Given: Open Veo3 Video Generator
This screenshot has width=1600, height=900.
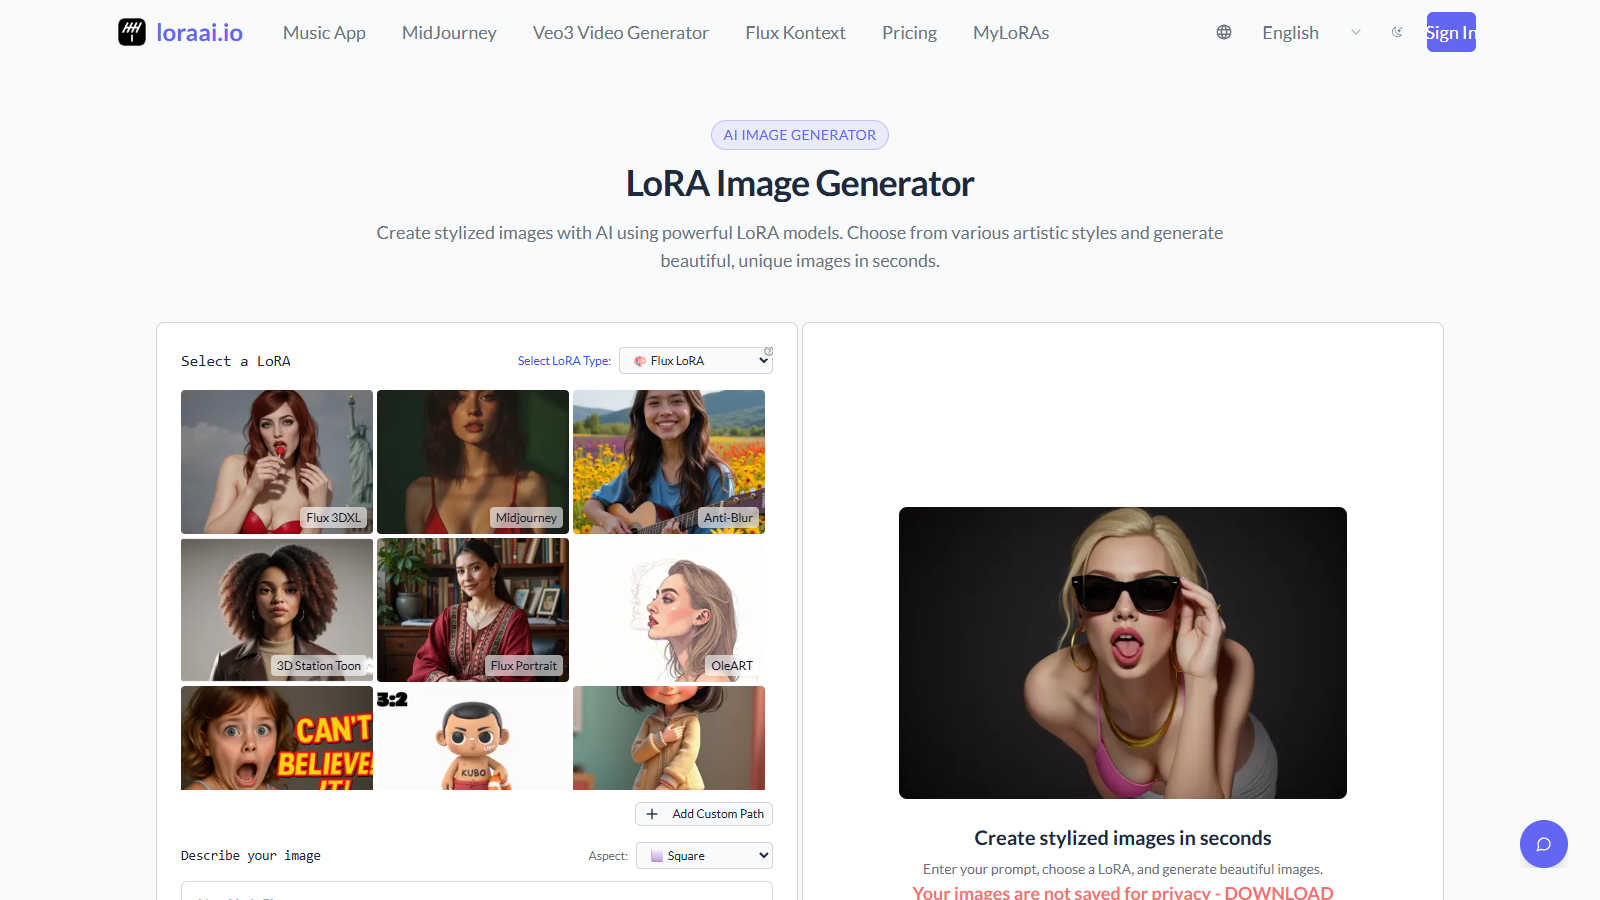Looking at the screenshot, I should tap(621, 32).
